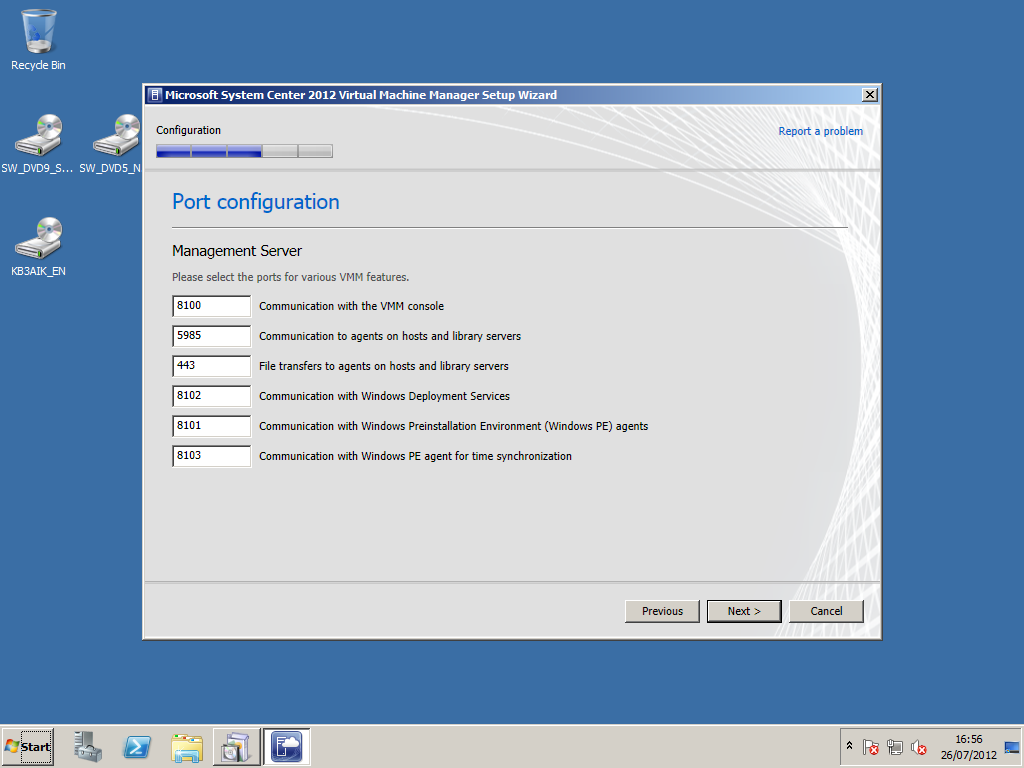
Task: Edit the VMM console port field 8100
Action: (x=212, y=306)
